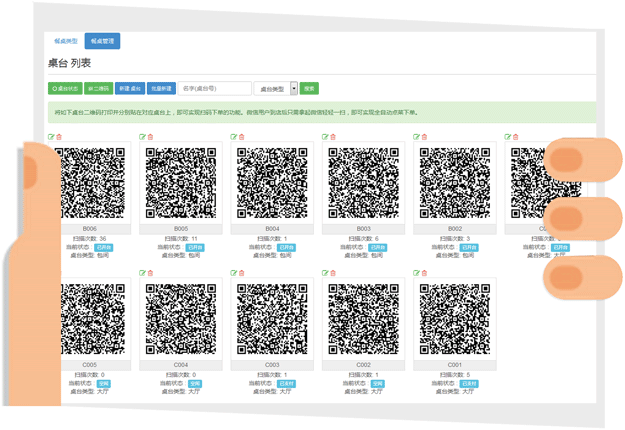This screenshot has height=430, width=625.
Task: Select the QR code of table B002
Action: tap(455, 183)
